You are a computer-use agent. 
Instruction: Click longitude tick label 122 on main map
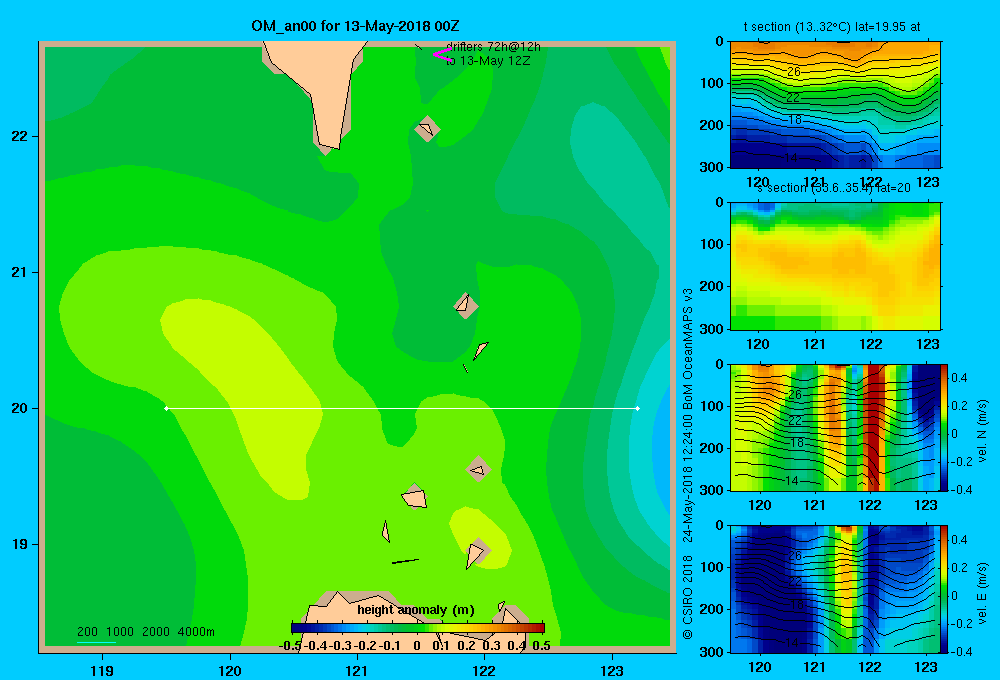point(485,670)
